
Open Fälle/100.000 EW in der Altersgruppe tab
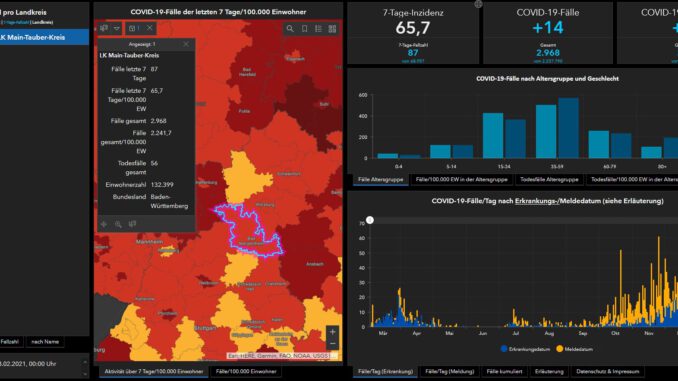(x=461, y=179)
